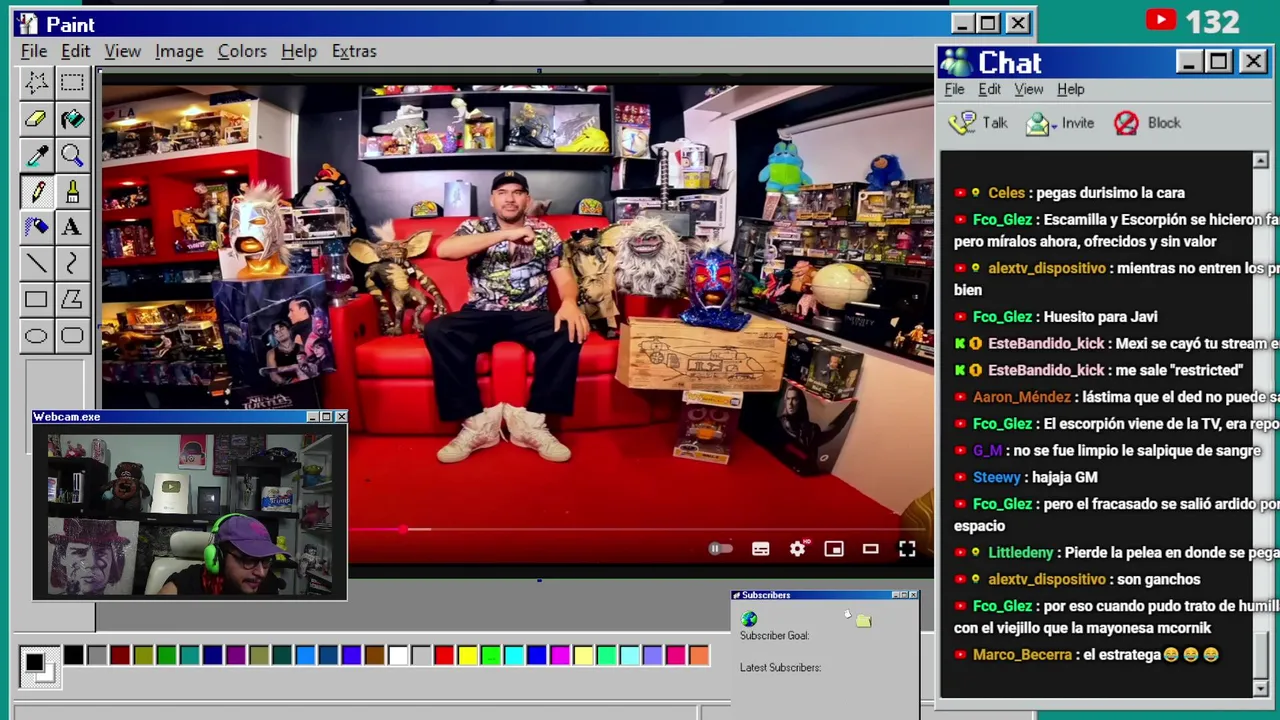Click username G_M in chat

[987, 451]
